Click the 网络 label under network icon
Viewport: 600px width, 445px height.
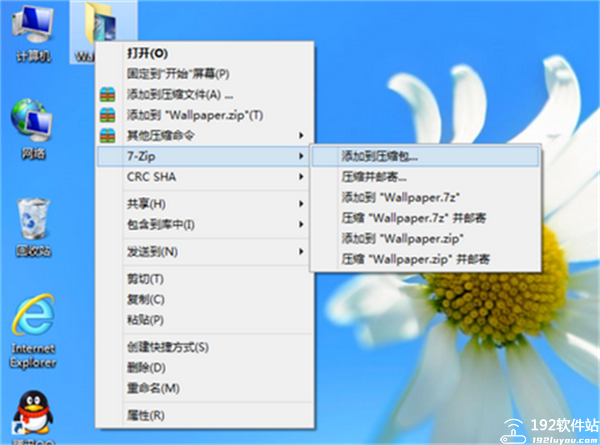click(33, 153)
